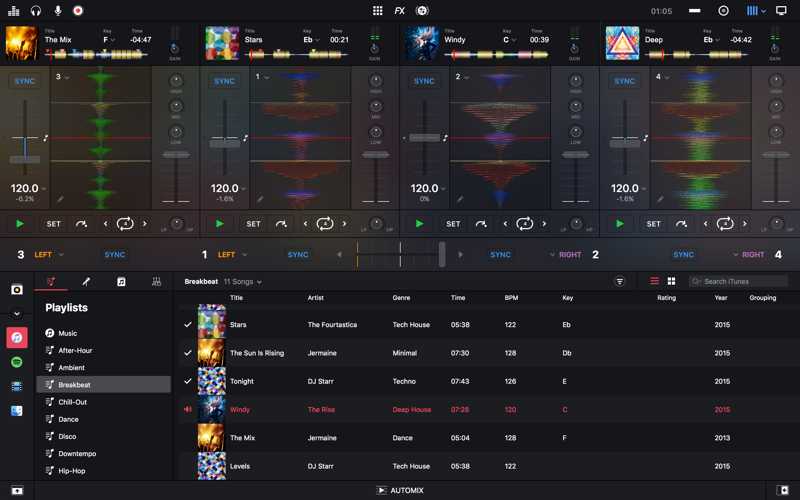The image size is (800, 500).
Task: Click SET cue button on deck 4
Action: pyautogui.click(x=654, y=223)
